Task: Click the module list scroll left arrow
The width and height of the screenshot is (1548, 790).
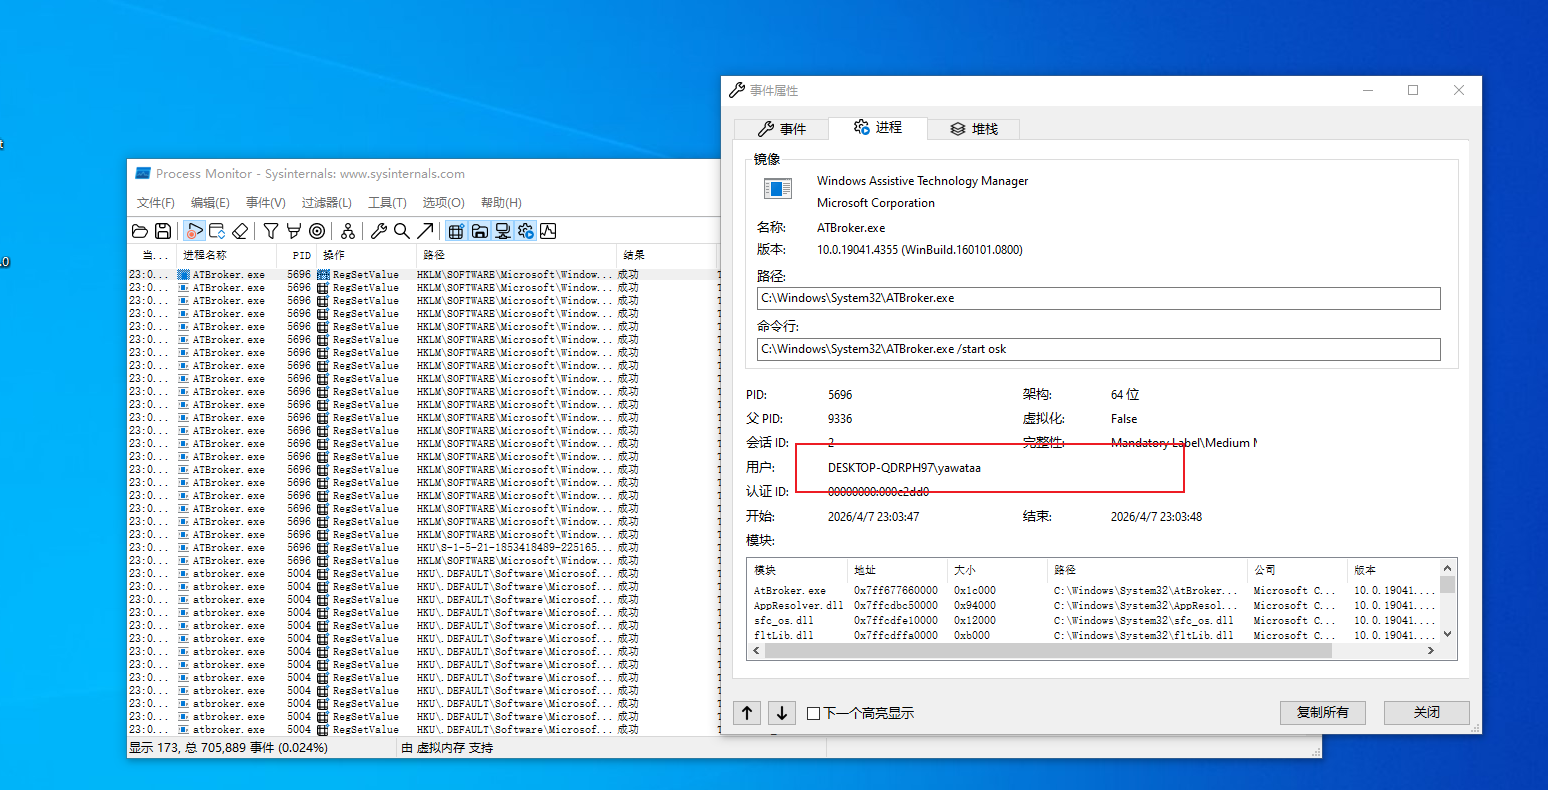Action: click(x=756, y=650)
